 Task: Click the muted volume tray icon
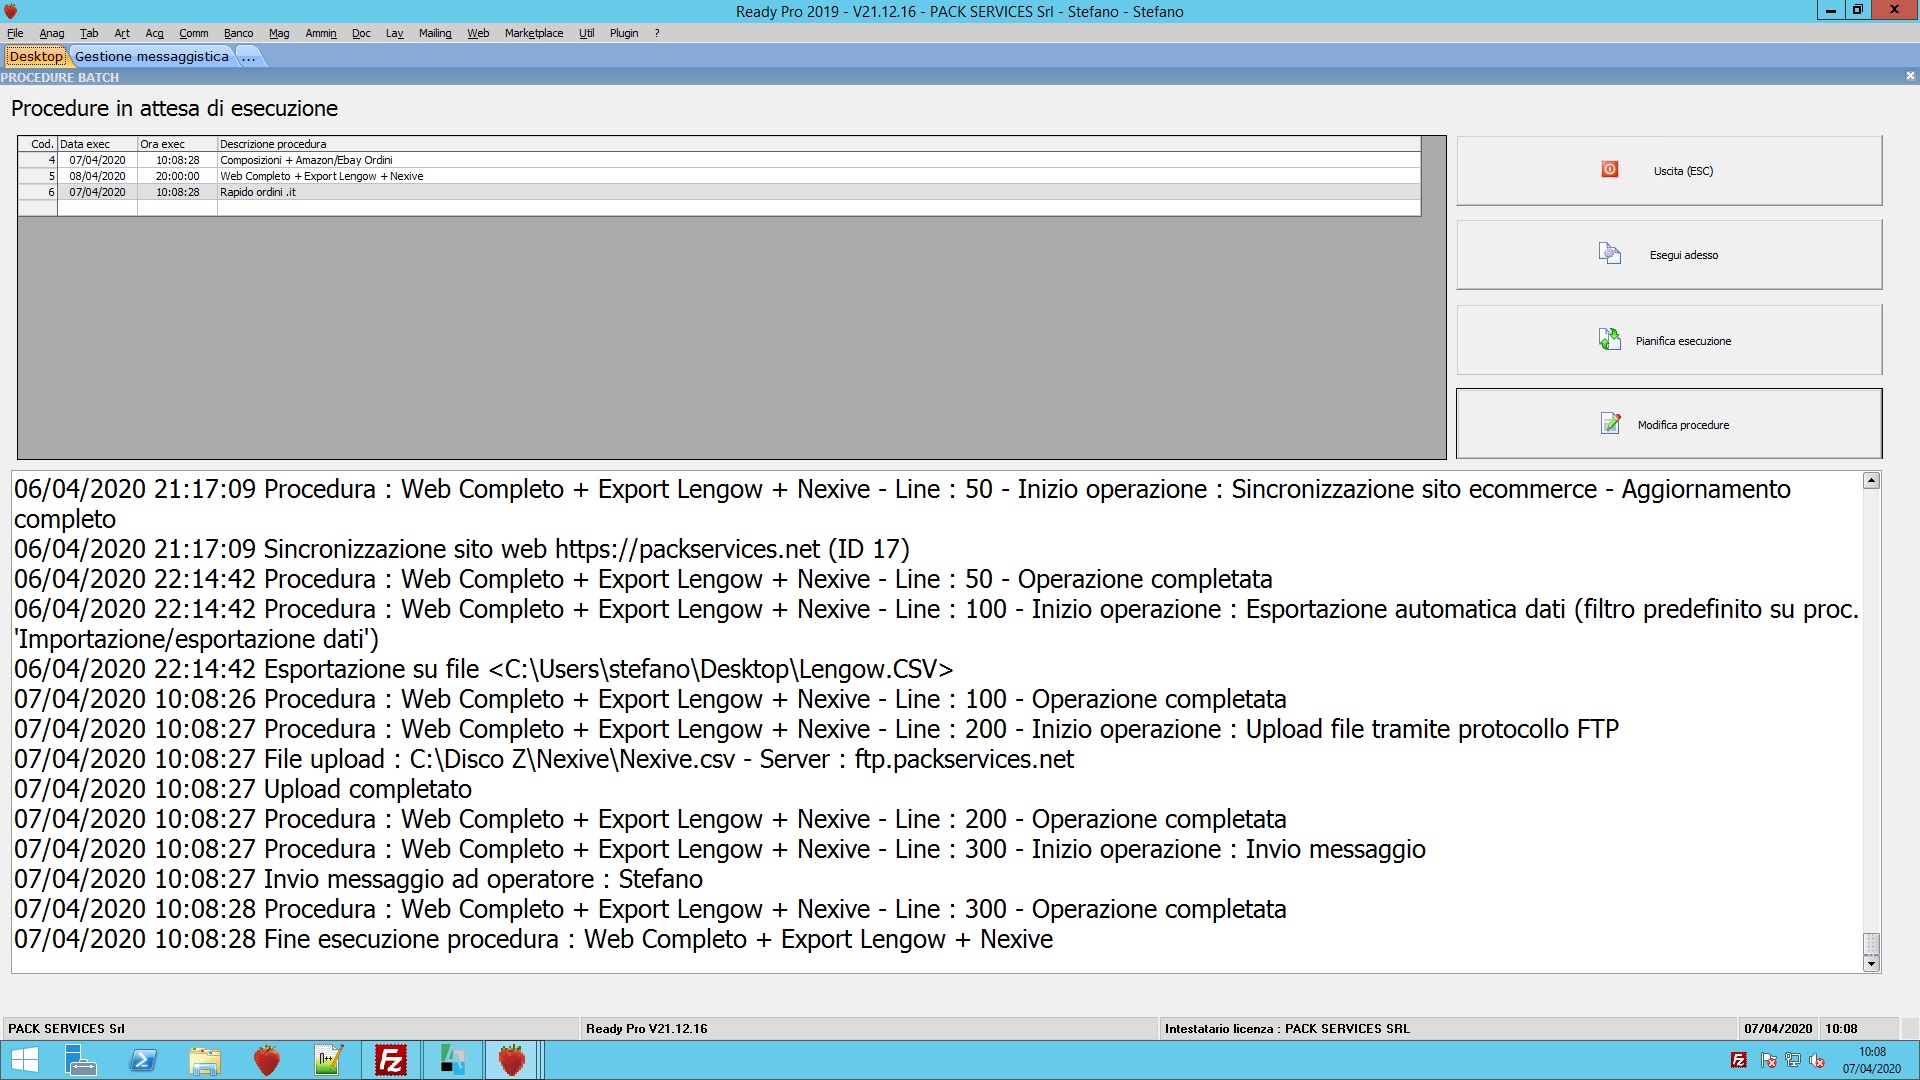click(1817, 1060)
